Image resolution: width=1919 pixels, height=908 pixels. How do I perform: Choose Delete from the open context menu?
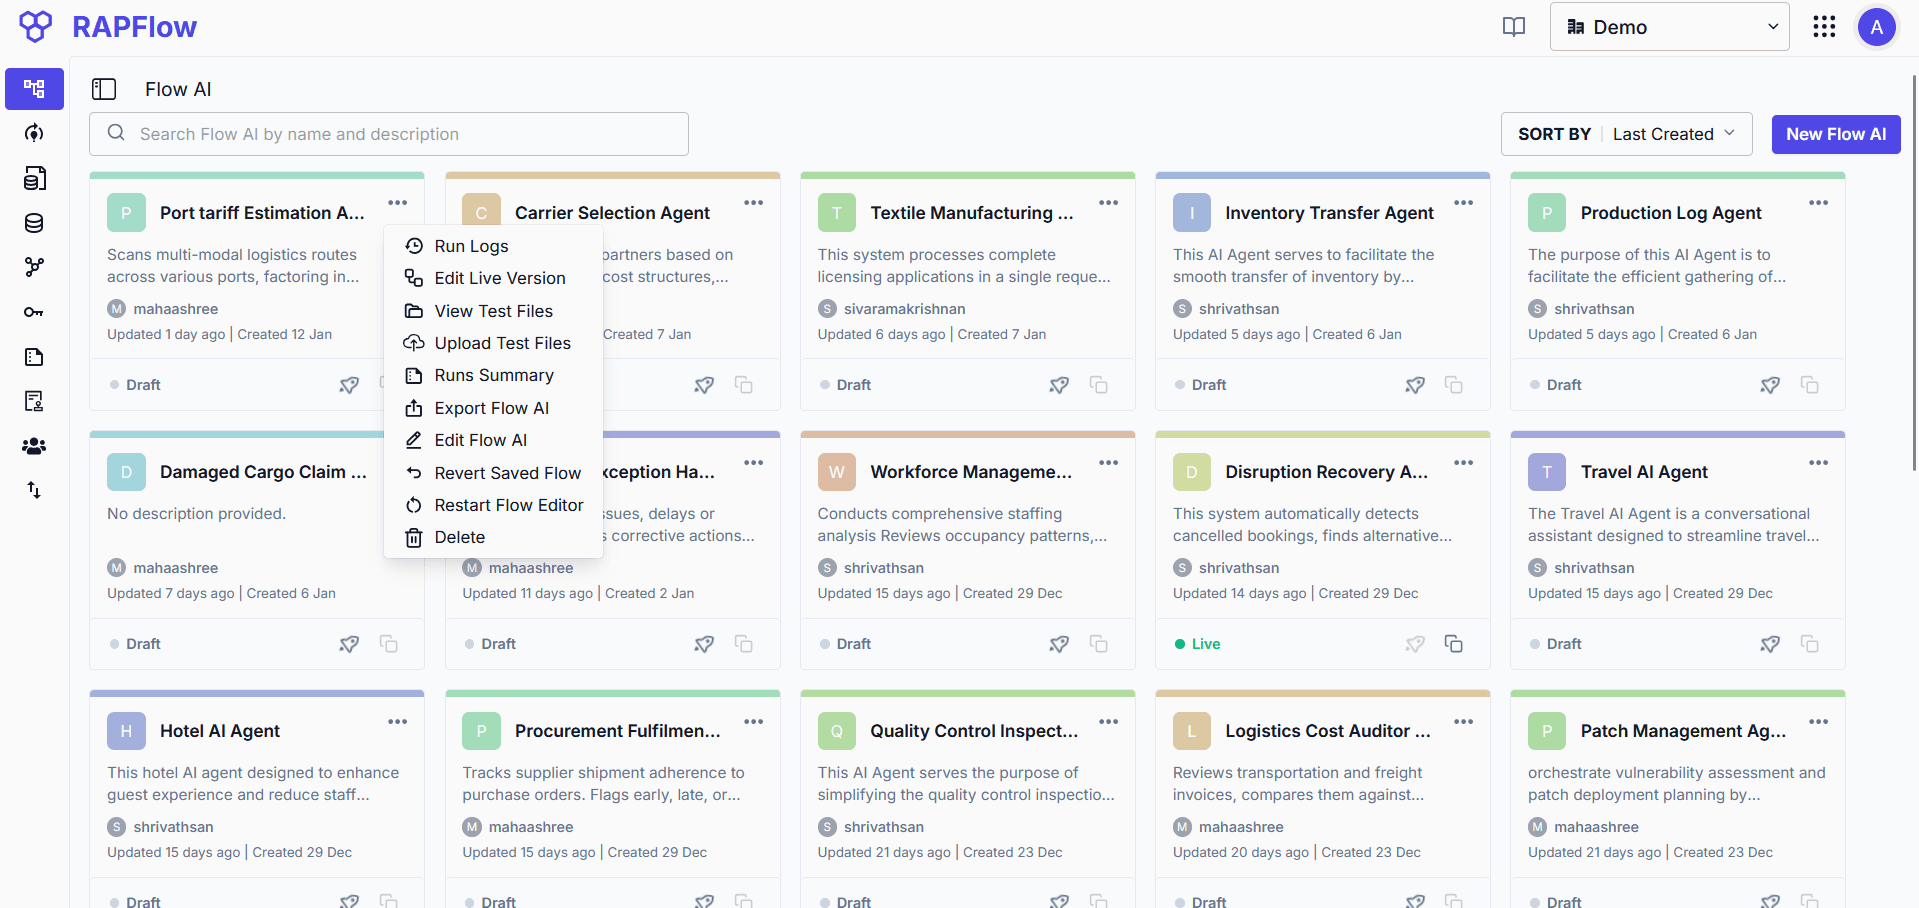459,537
